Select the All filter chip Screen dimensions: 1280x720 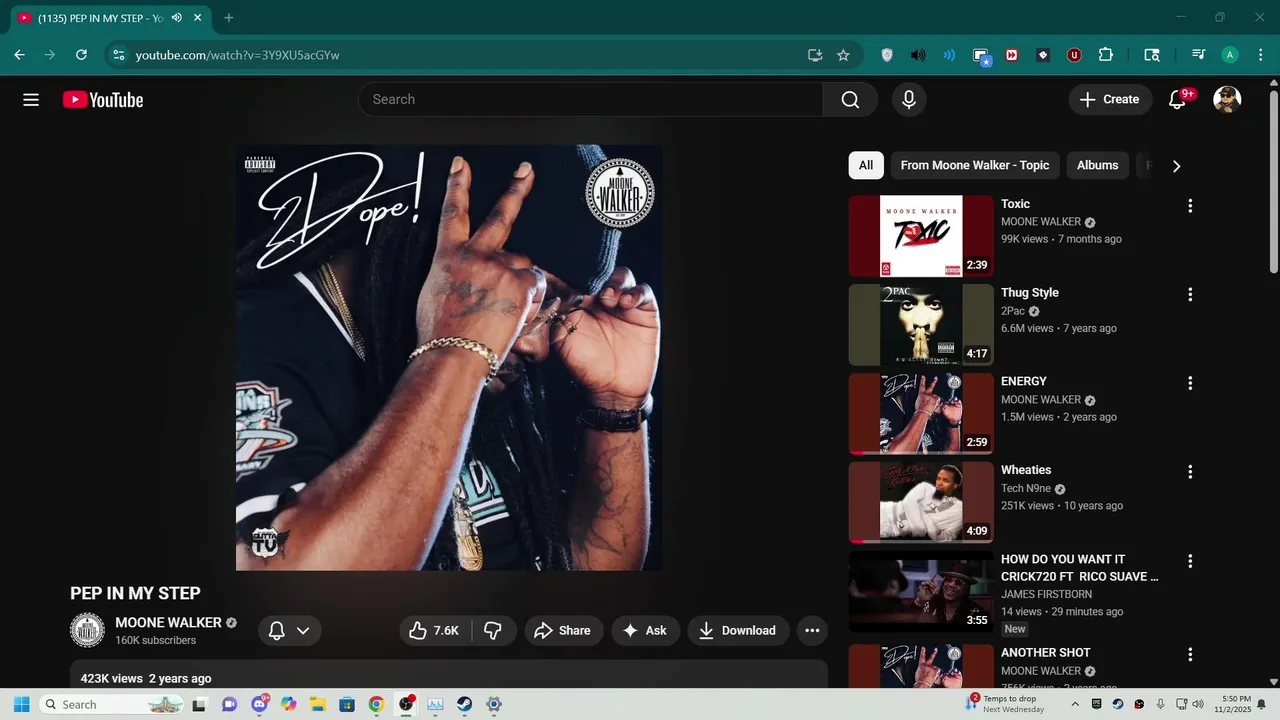(x=866, y=165)
